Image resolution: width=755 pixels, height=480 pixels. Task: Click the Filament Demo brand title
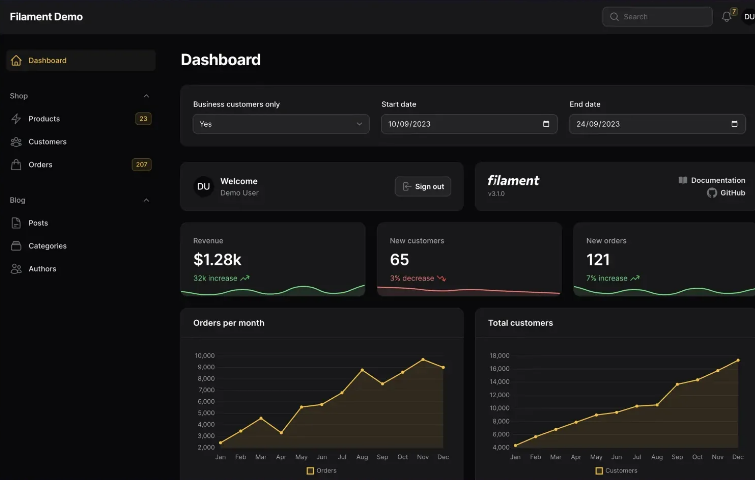(46, 17)
